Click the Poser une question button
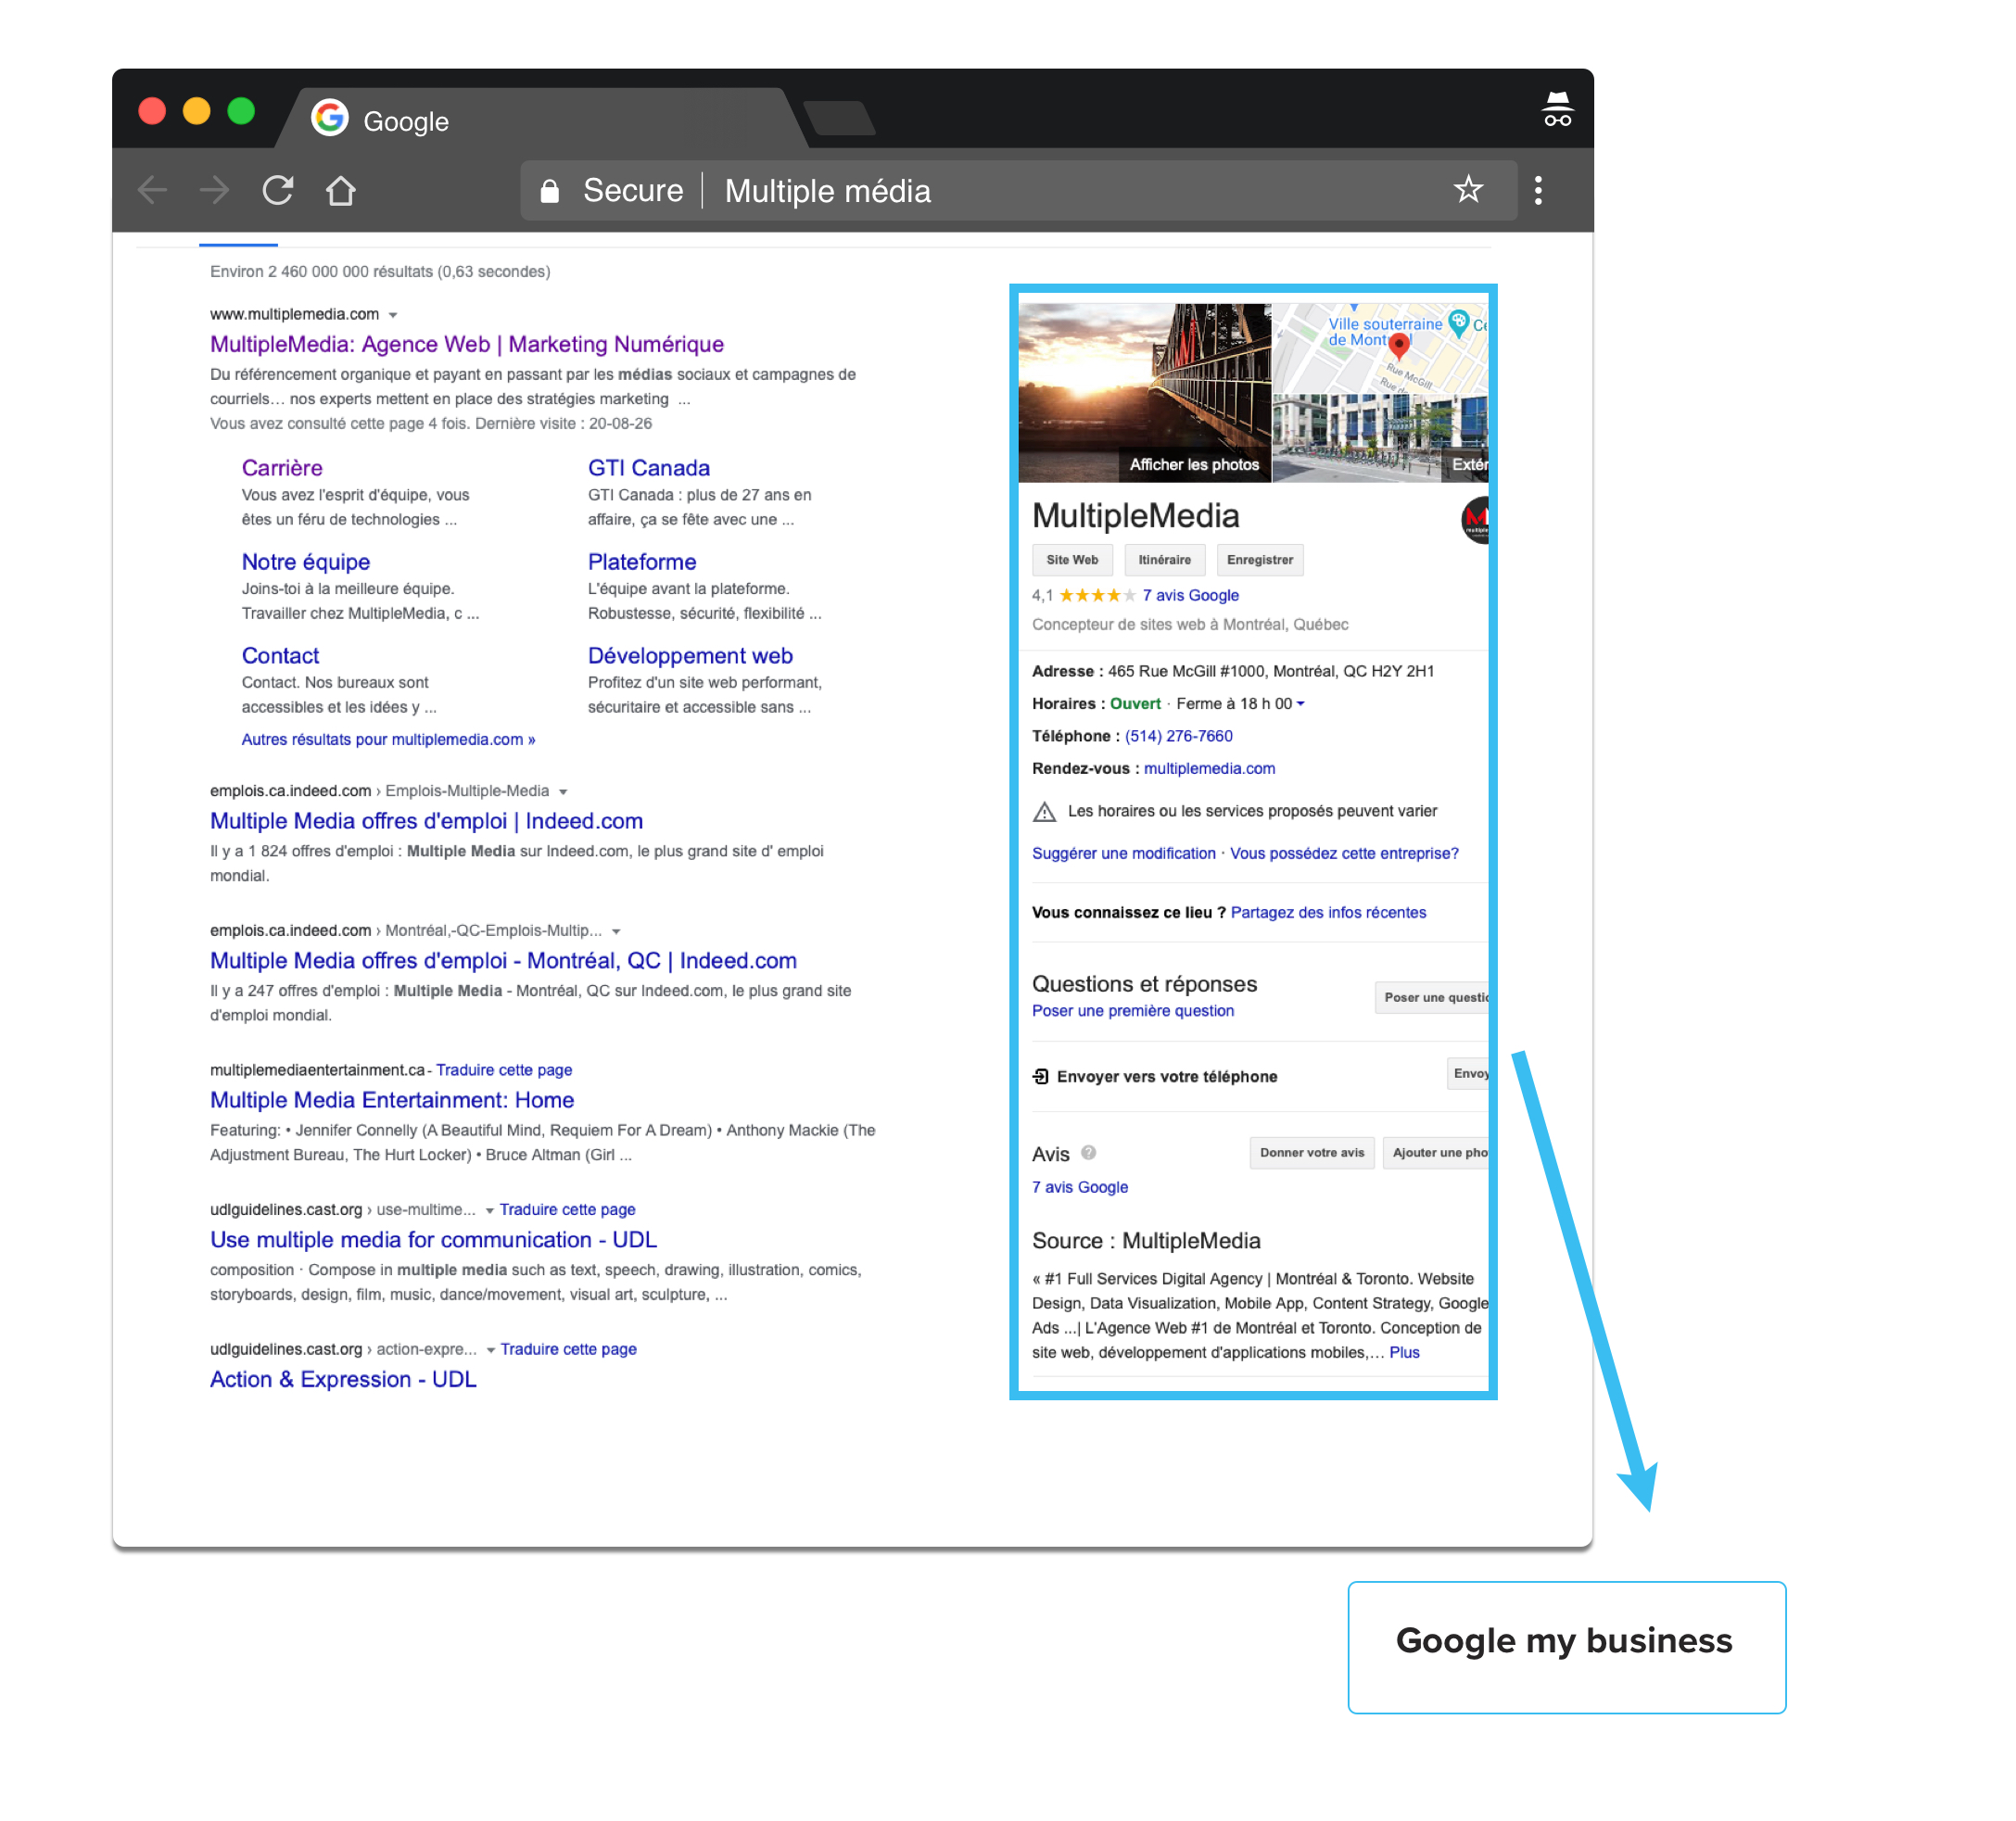This screenshot has height=1821, width=2016. point(1432,997)
